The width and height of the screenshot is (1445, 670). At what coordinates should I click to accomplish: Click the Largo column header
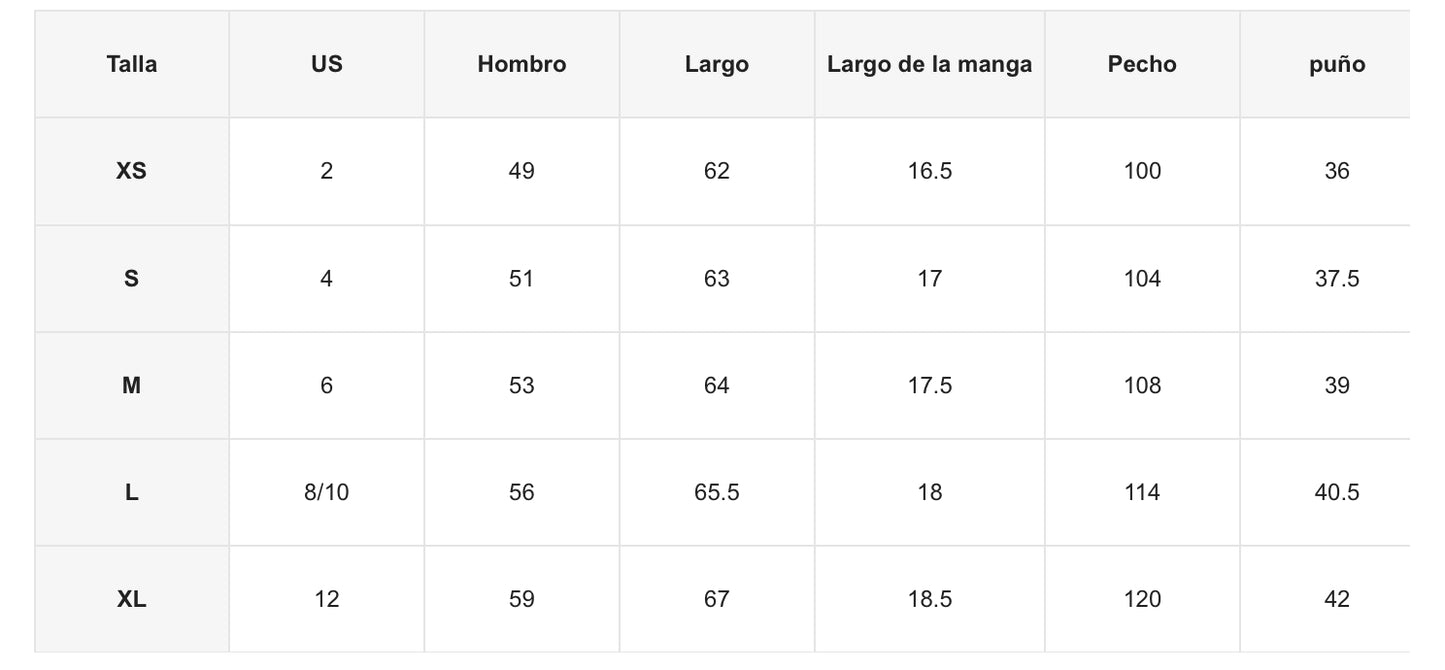click(x=716, y=64)
